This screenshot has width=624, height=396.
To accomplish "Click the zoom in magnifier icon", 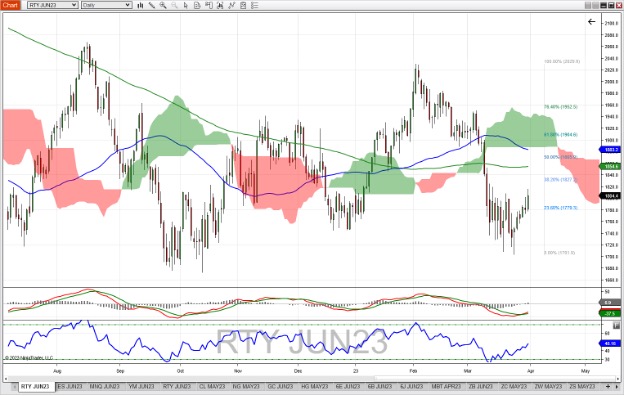I will point(163,5).
